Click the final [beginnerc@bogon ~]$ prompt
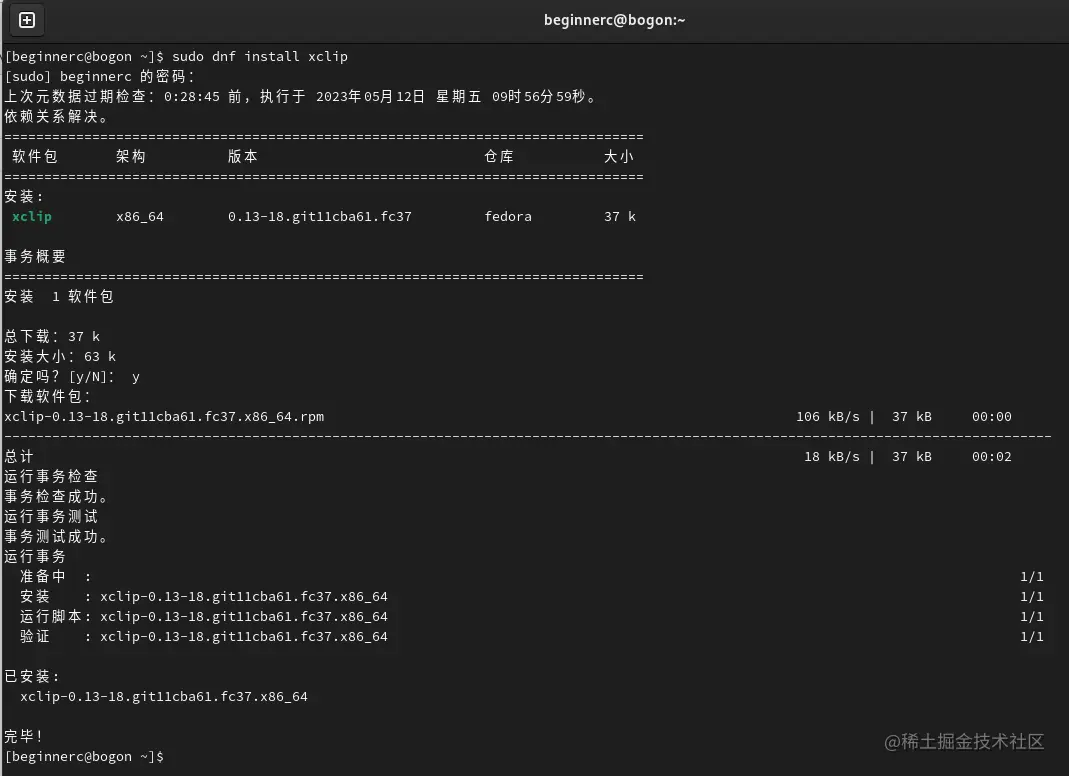Screen dimensions: 1069x776 coord(85,757)
